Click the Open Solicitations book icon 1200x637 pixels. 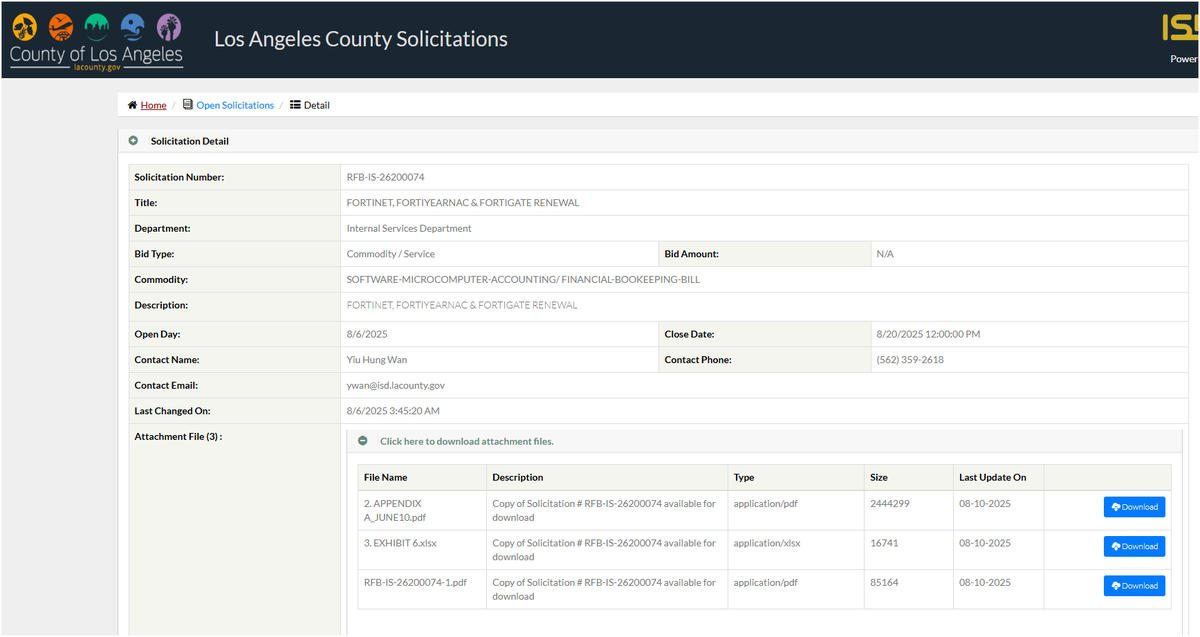188,105
